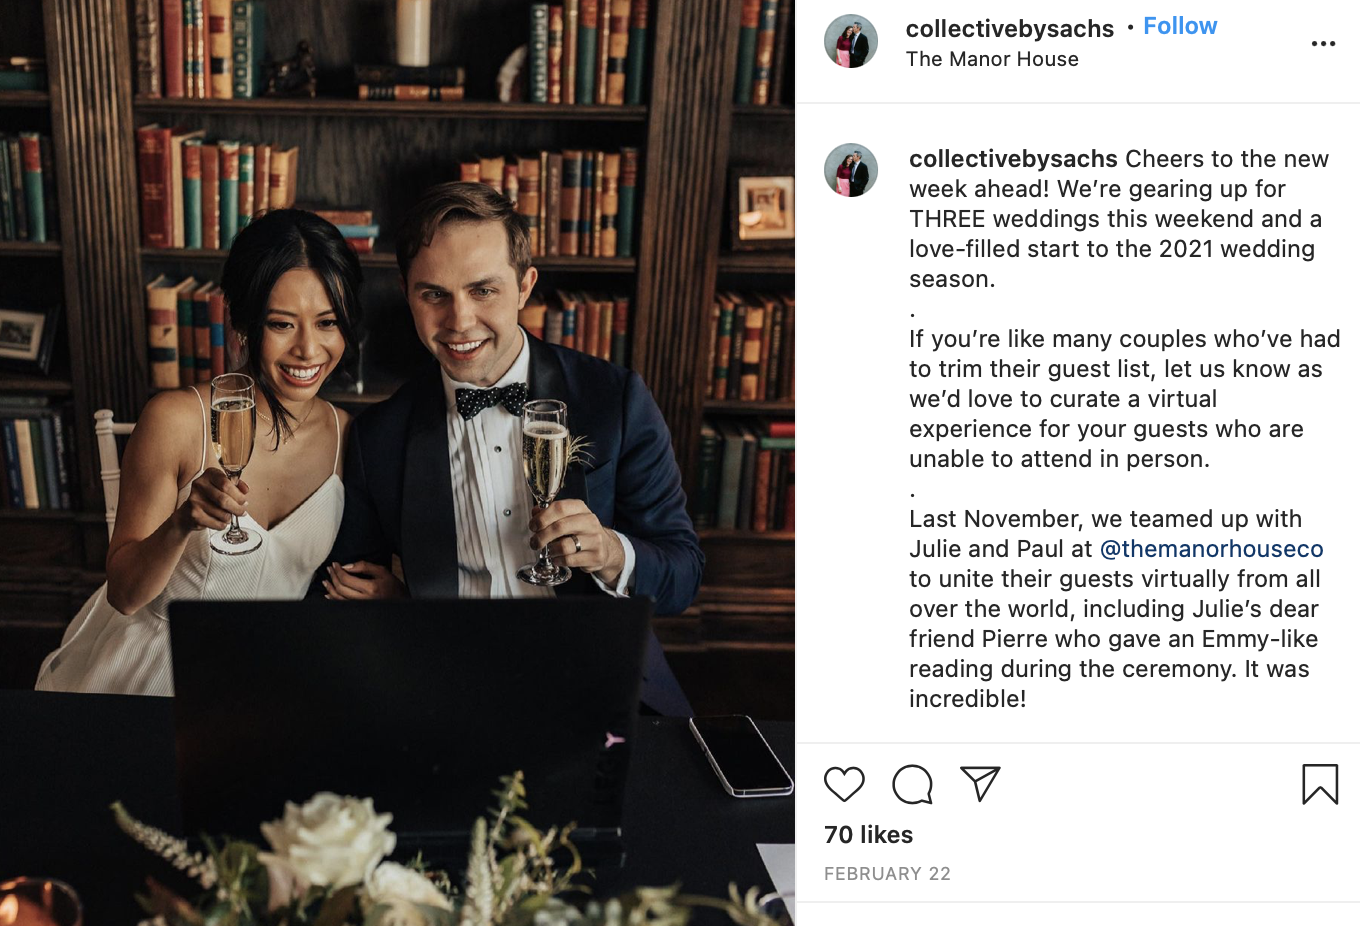Open comments using the speech bubble icon
1360x926 pixels.
[x=912, y=784]
